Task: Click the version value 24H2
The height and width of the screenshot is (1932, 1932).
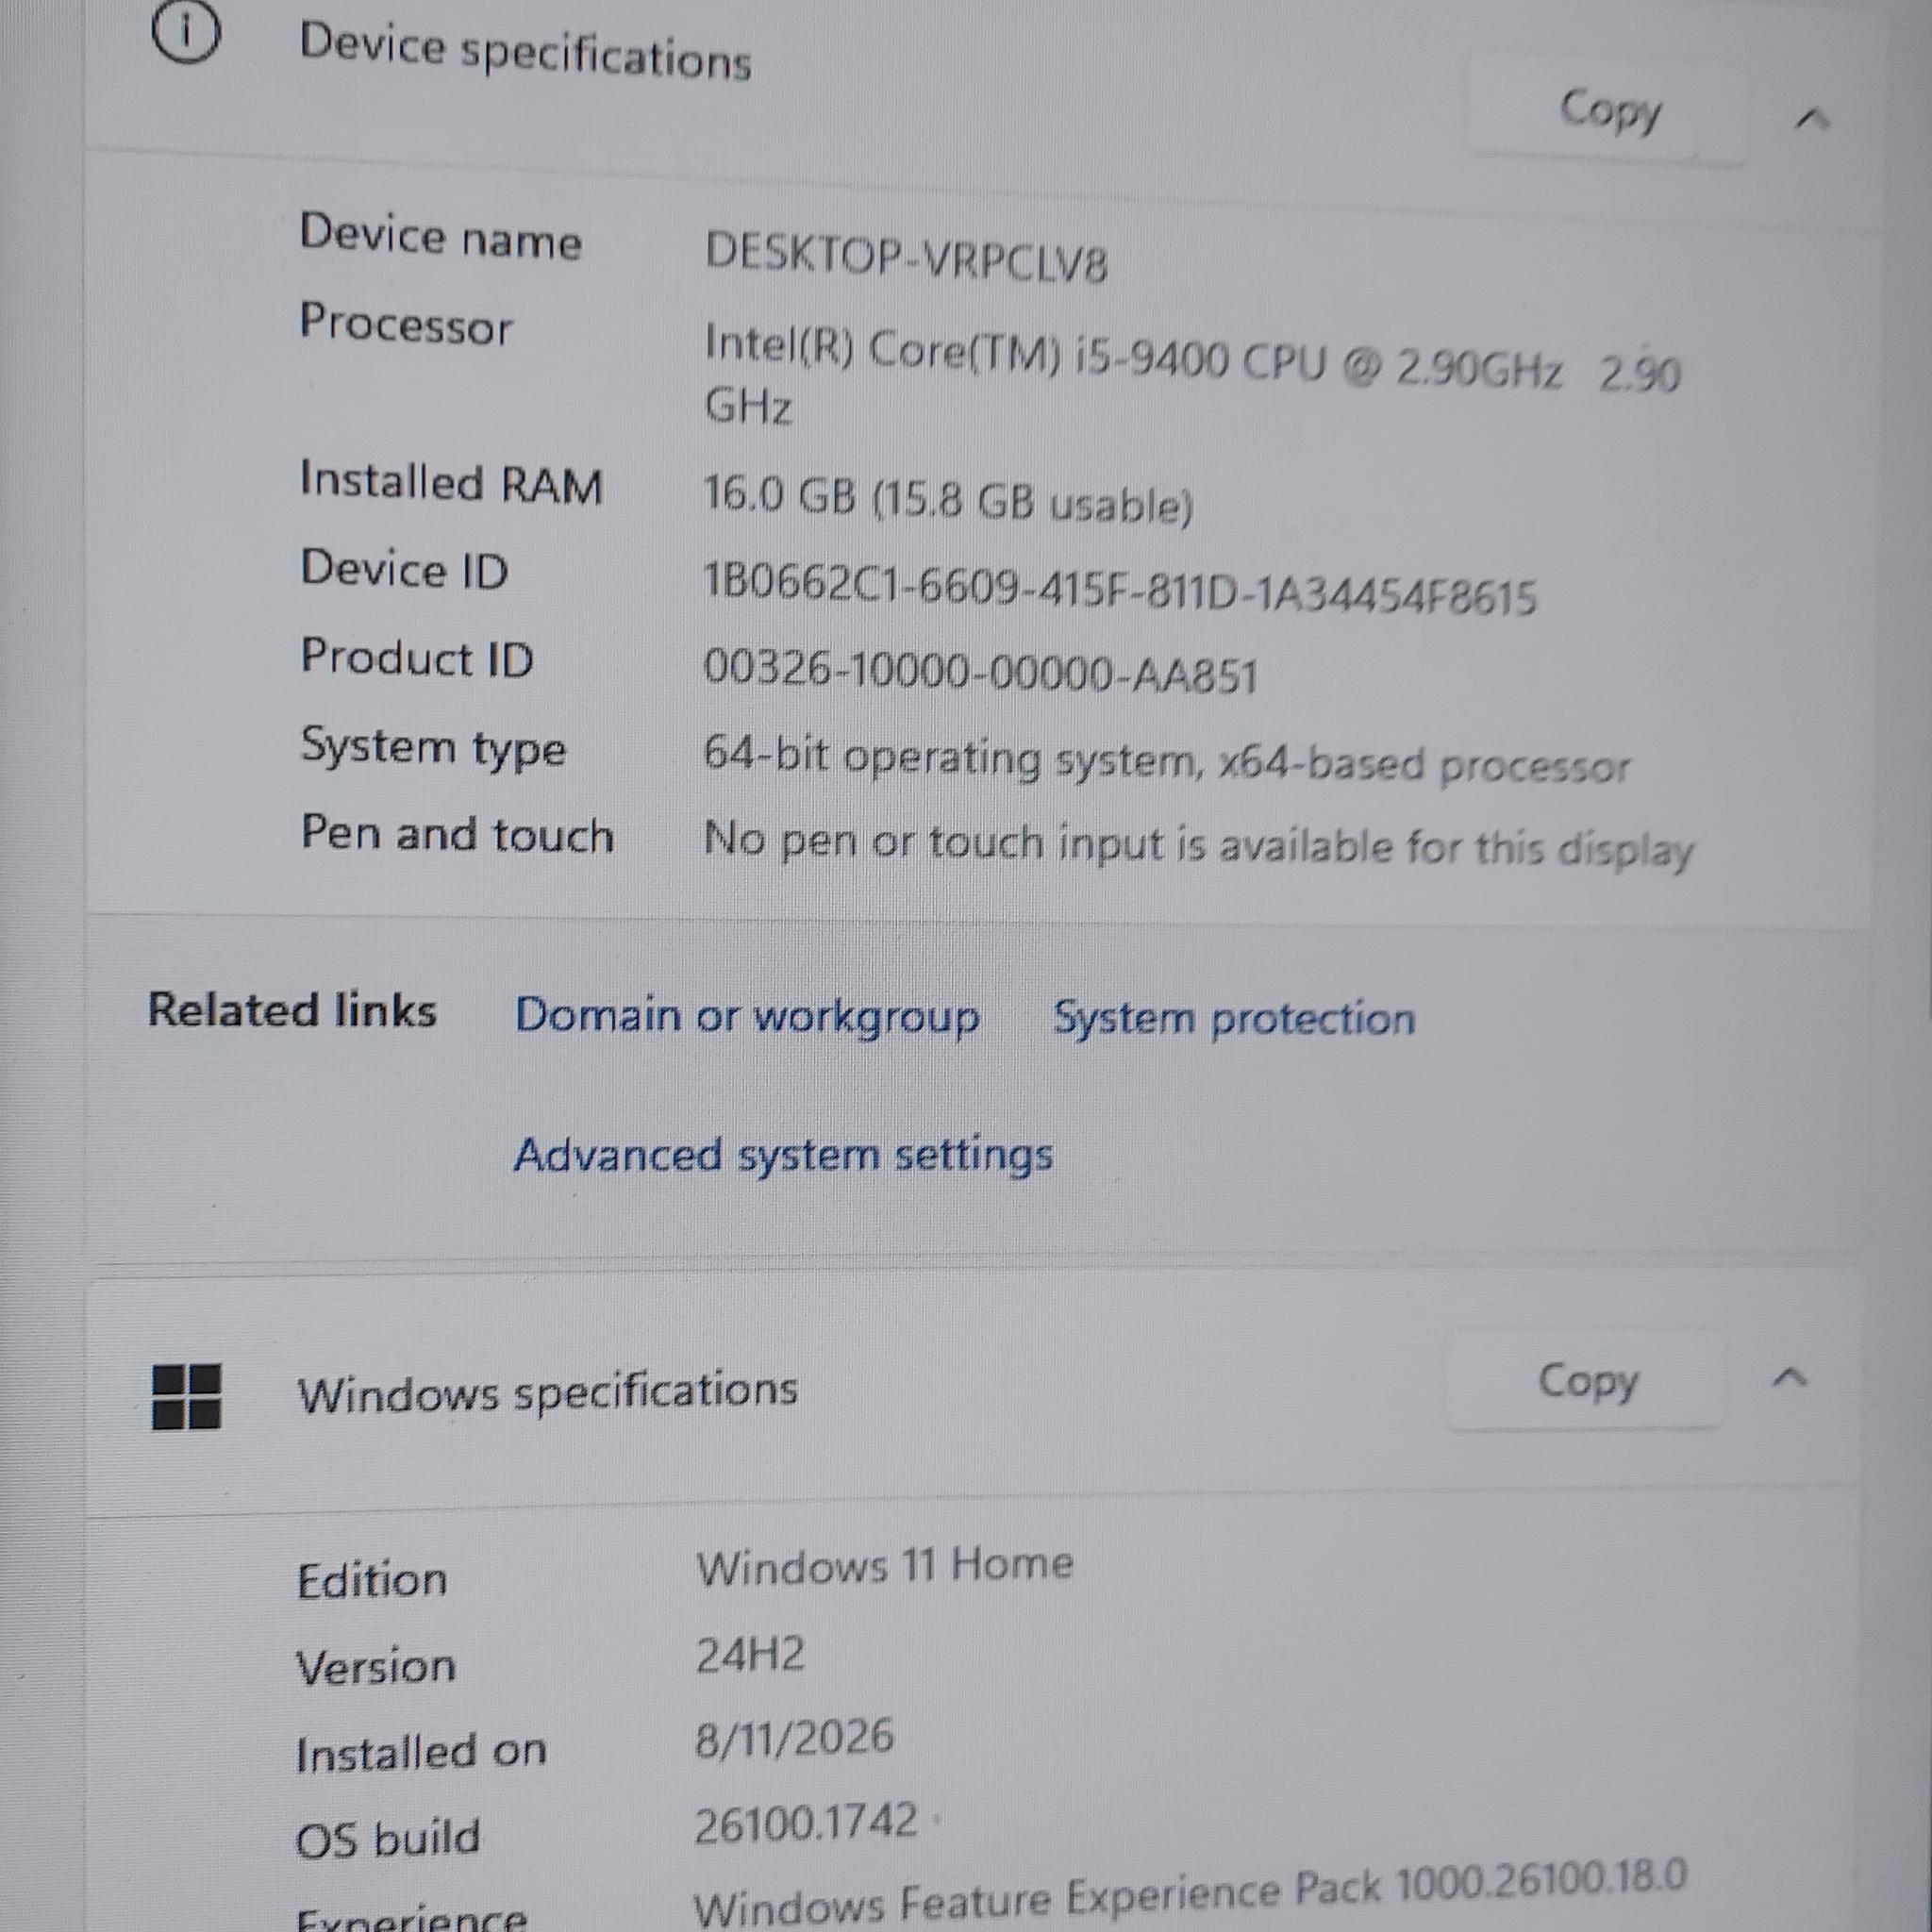Action: pos(750,1655)
